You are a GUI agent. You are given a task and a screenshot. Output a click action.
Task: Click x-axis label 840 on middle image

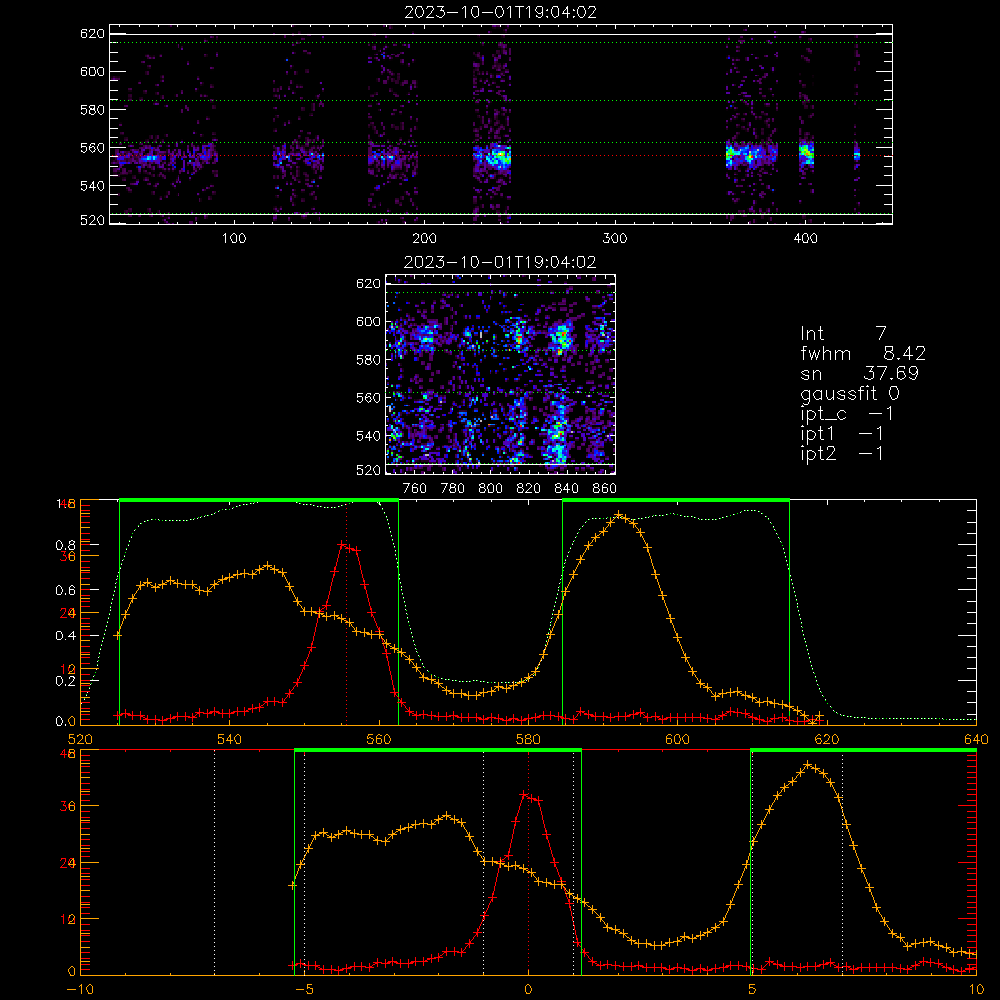[x=566, y=489]
